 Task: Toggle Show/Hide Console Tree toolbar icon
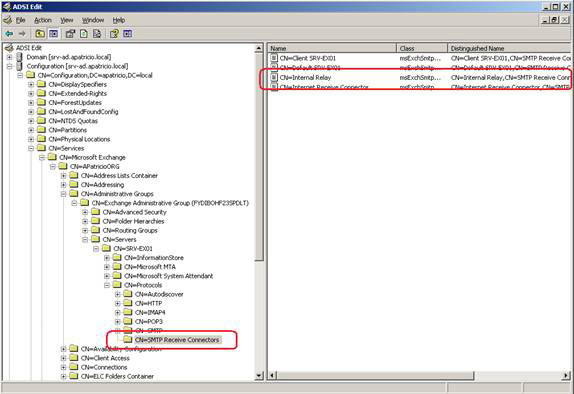pos(53,34)
